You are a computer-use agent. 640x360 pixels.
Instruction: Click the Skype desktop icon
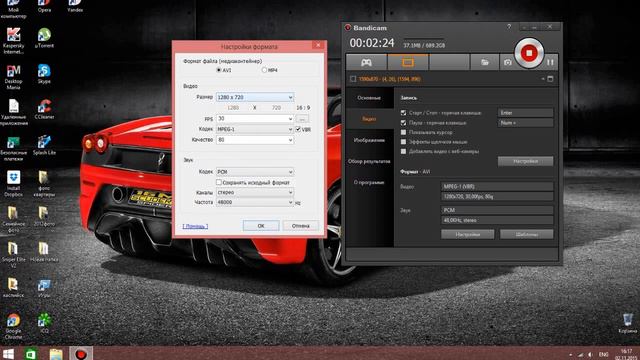44,74
